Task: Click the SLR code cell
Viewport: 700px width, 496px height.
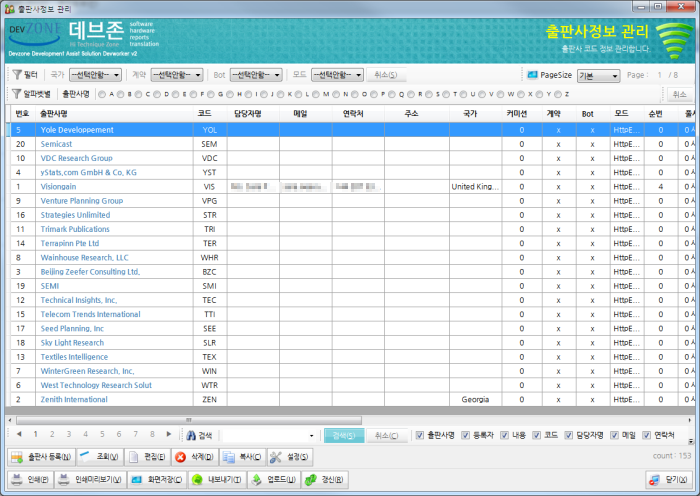Action: [x=210, y=343]
